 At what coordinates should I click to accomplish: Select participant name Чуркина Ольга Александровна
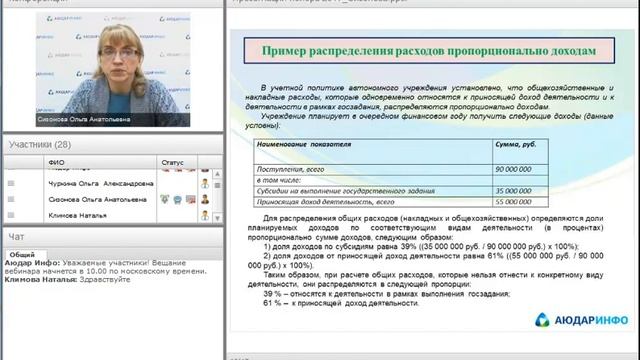click(x=101, y=184)
